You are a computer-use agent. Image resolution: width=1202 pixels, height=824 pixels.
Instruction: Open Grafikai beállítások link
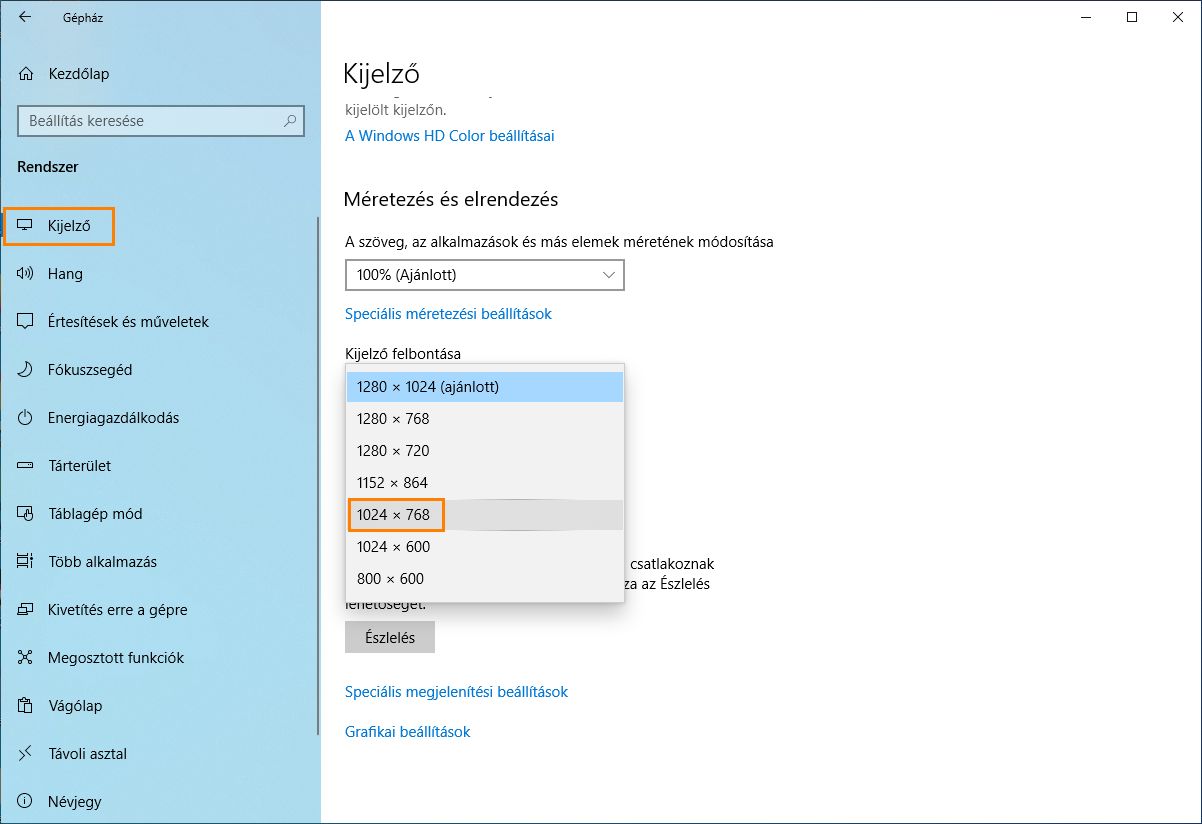click(407, 732)
